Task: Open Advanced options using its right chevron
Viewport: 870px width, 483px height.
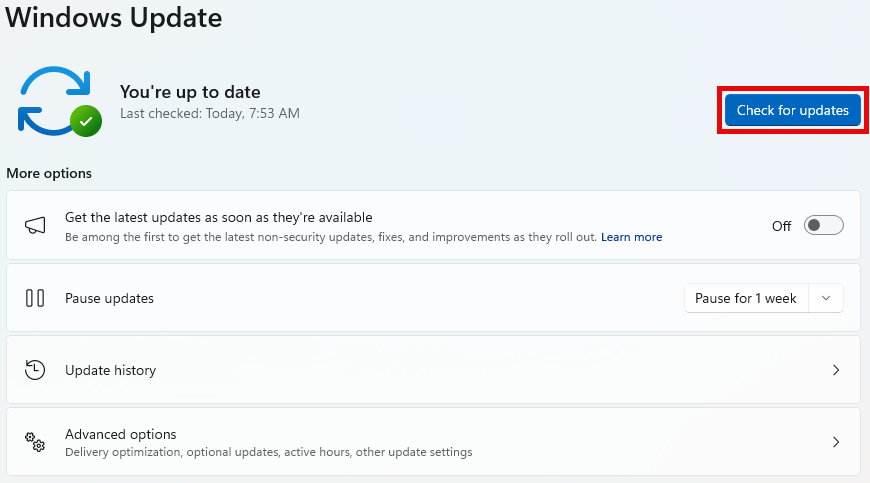Action: pos(836,442)
